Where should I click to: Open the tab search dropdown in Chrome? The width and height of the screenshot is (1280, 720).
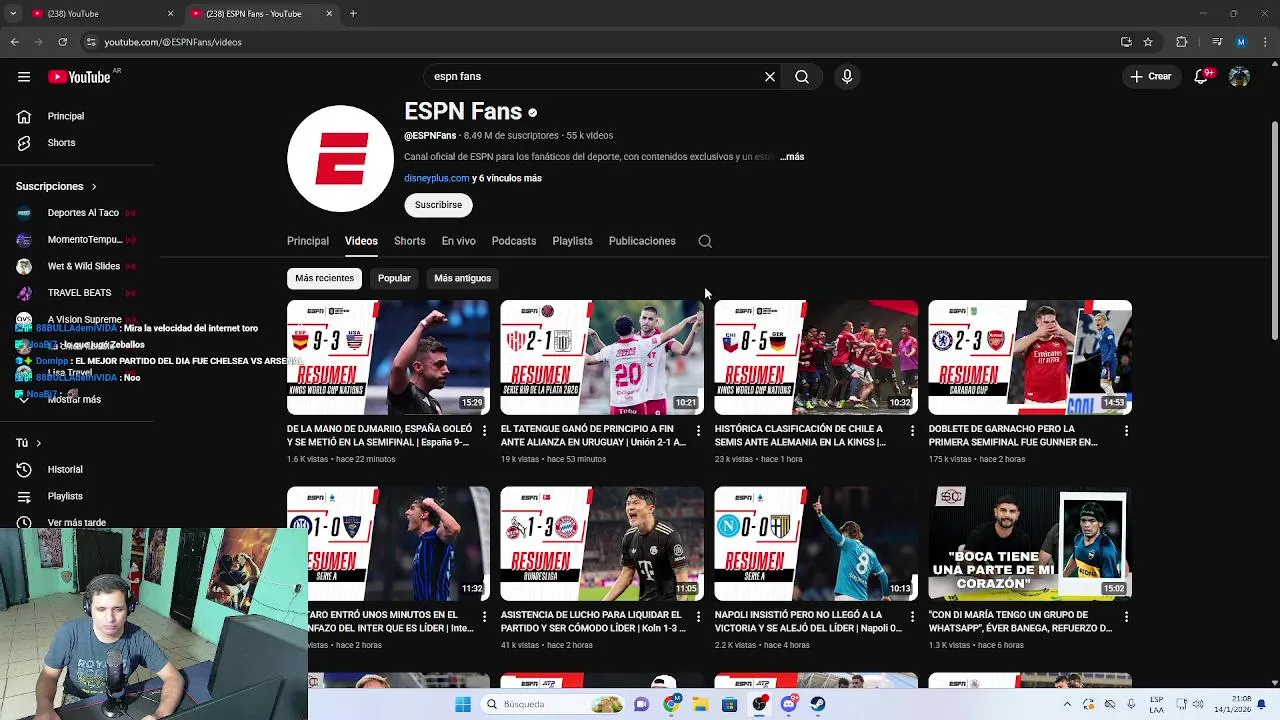point(13,13)
